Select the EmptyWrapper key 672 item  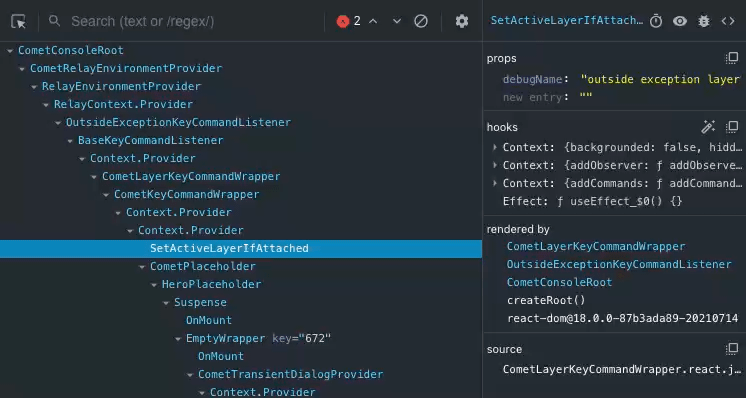[258, 339]
